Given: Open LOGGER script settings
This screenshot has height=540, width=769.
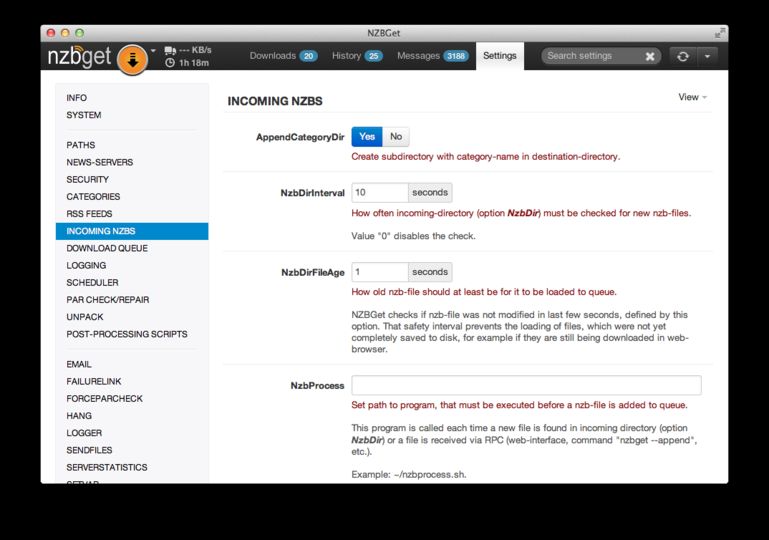Looking at the screenshot, I should (x=84, y=433).
